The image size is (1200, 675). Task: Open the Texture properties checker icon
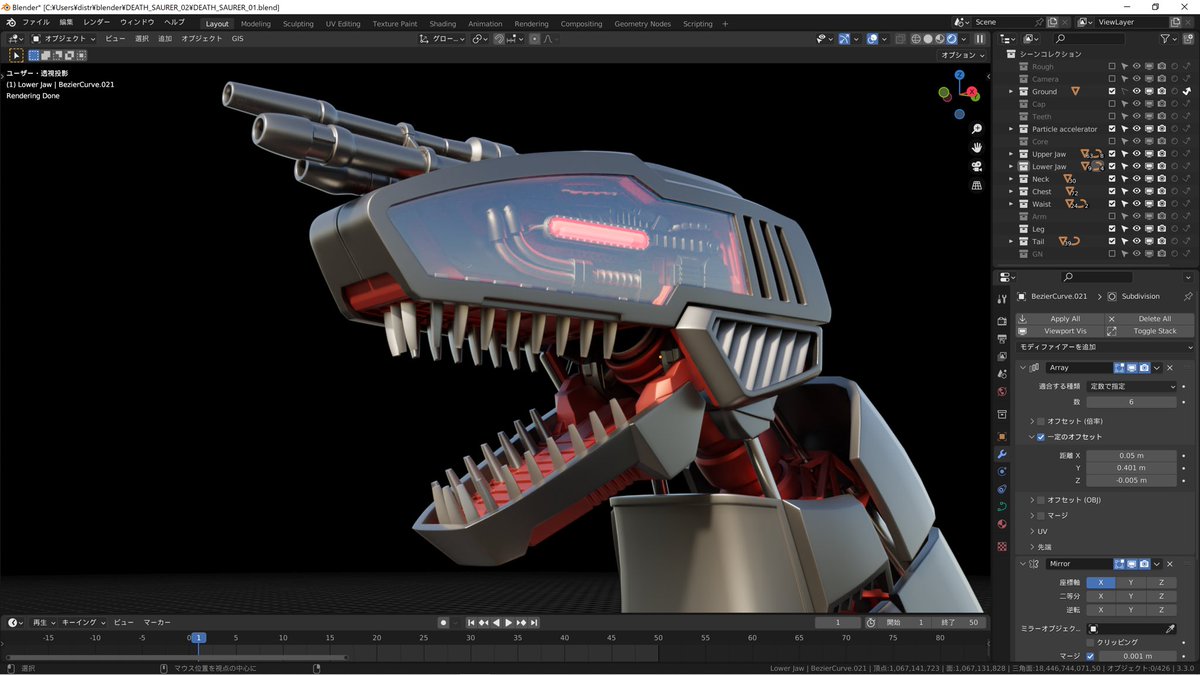point(1002,546)
